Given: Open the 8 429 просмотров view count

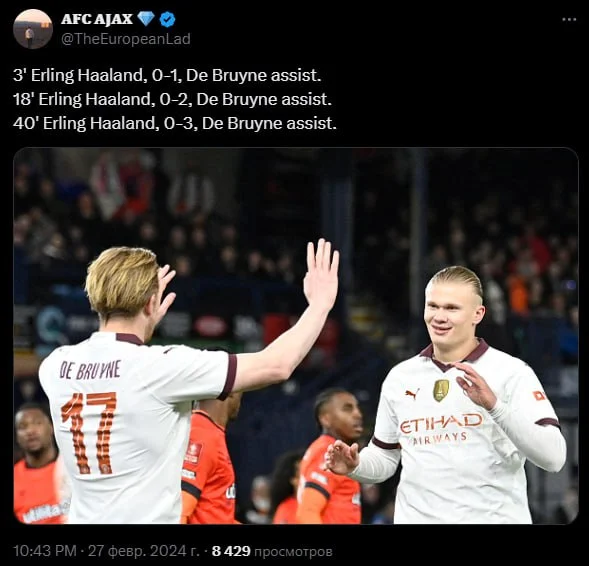Looking at the screenshot, I should coord(272,551).
